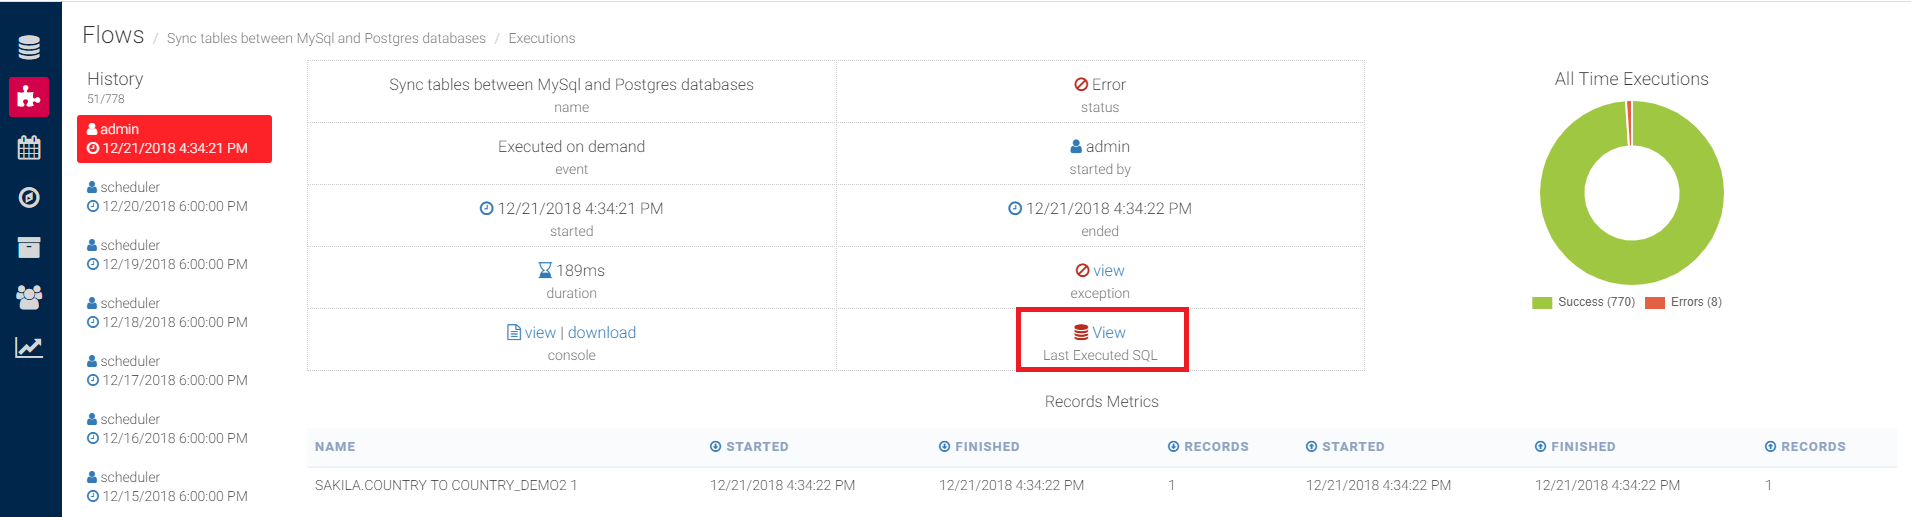Toggle the Success legend color swatch

click(1542, 302)
